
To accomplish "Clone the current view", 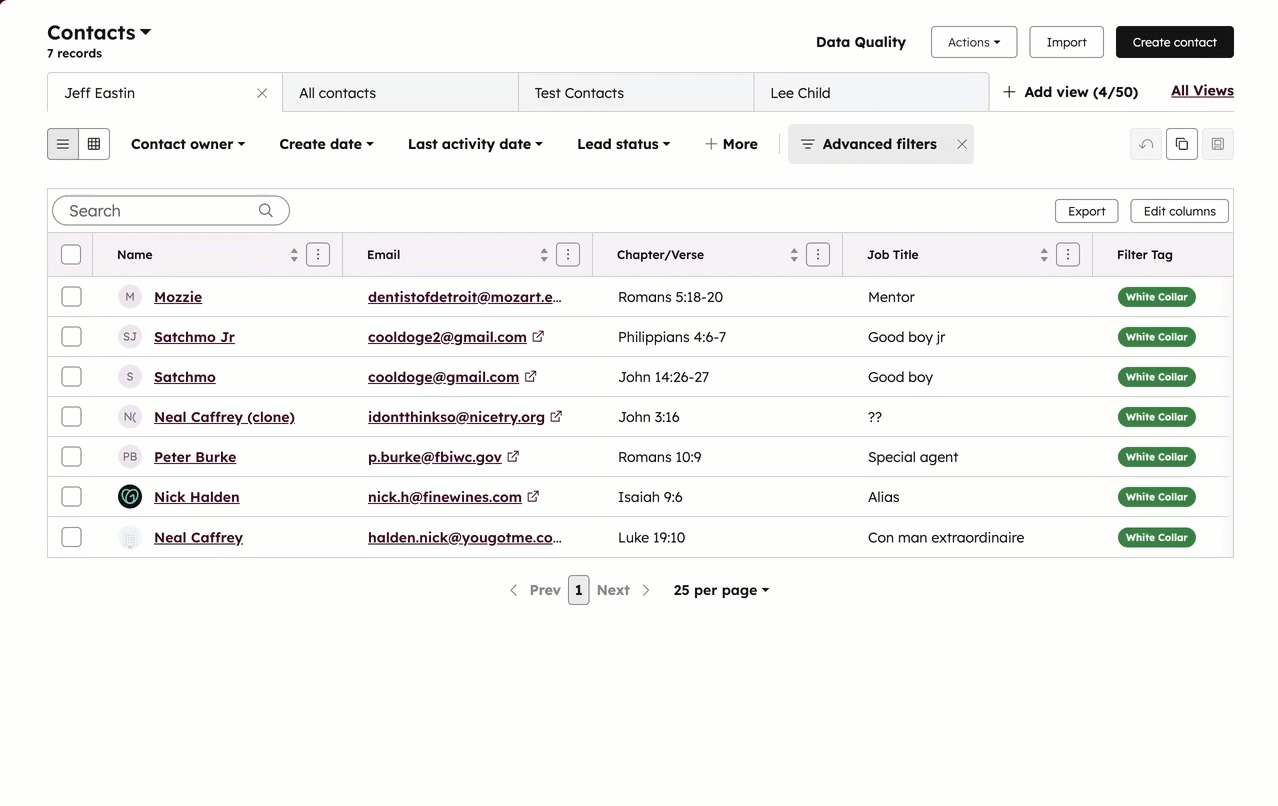I will coord(1181,143).
